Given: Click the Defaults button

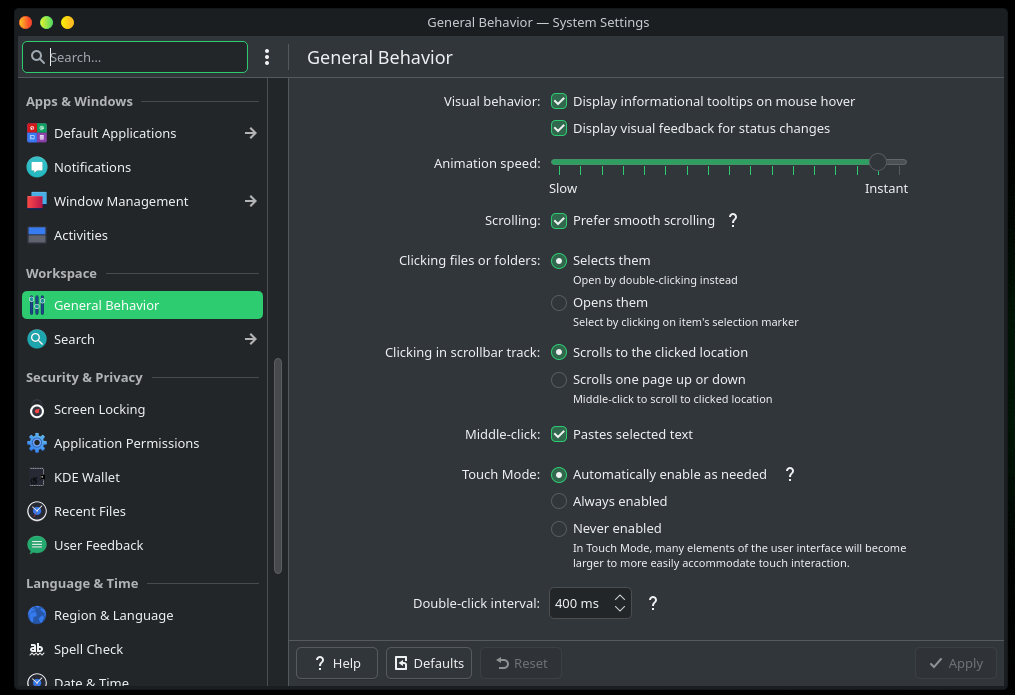Looking at the screenshot, I should (x=428, y=663).
